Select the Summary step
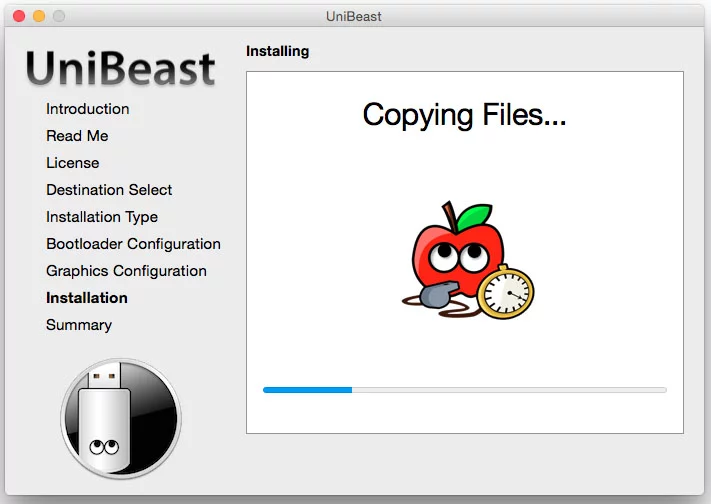The height and width of the screenshot is (504, 711). pyautogui.click(x=79, y=325)
